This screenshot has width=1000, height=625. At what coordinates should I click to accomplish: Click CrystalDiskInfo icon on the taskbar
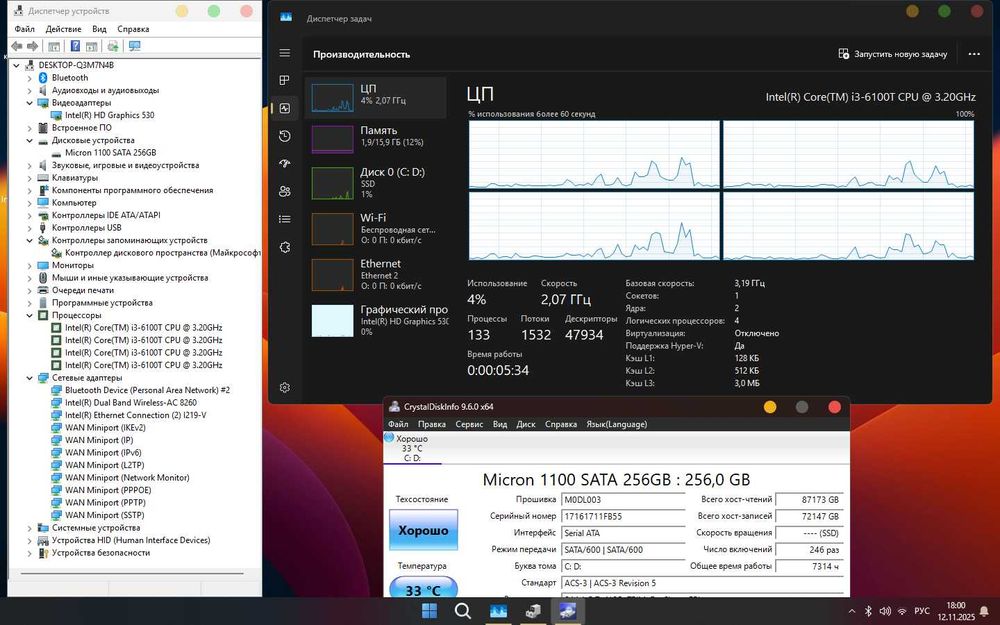point(567,611)
